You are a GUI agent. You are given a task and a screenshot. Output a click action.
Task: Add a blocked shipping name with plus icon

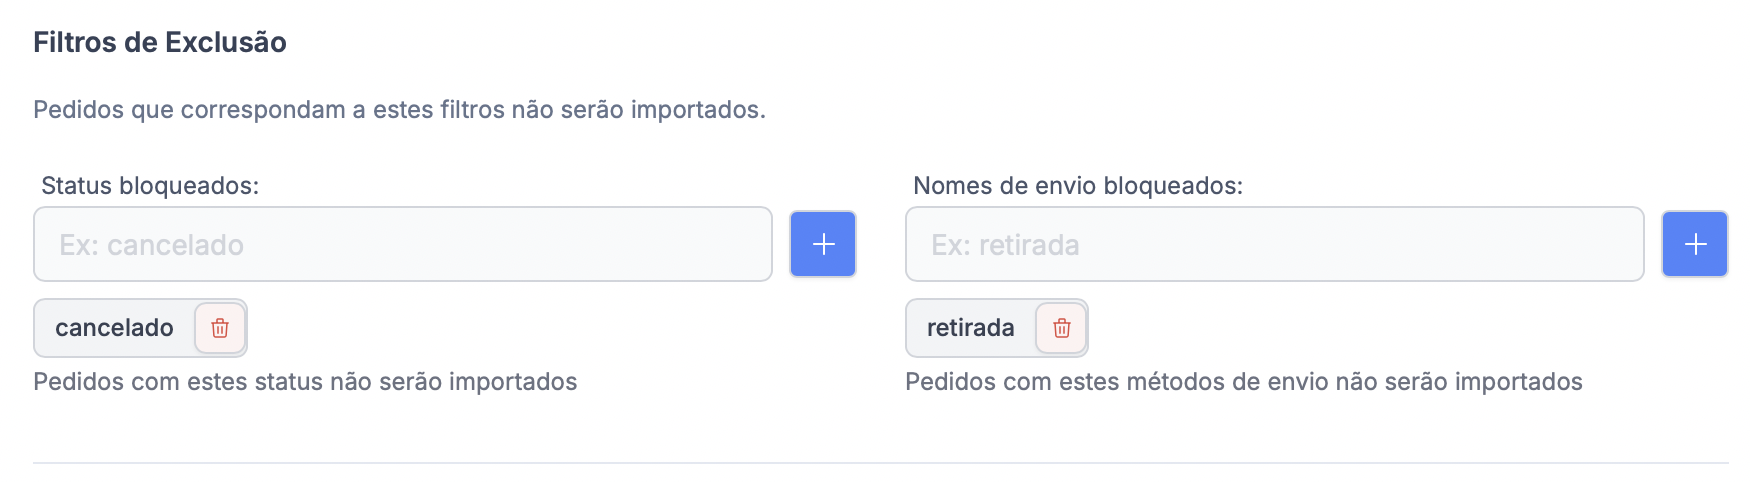click(1694, 244)
